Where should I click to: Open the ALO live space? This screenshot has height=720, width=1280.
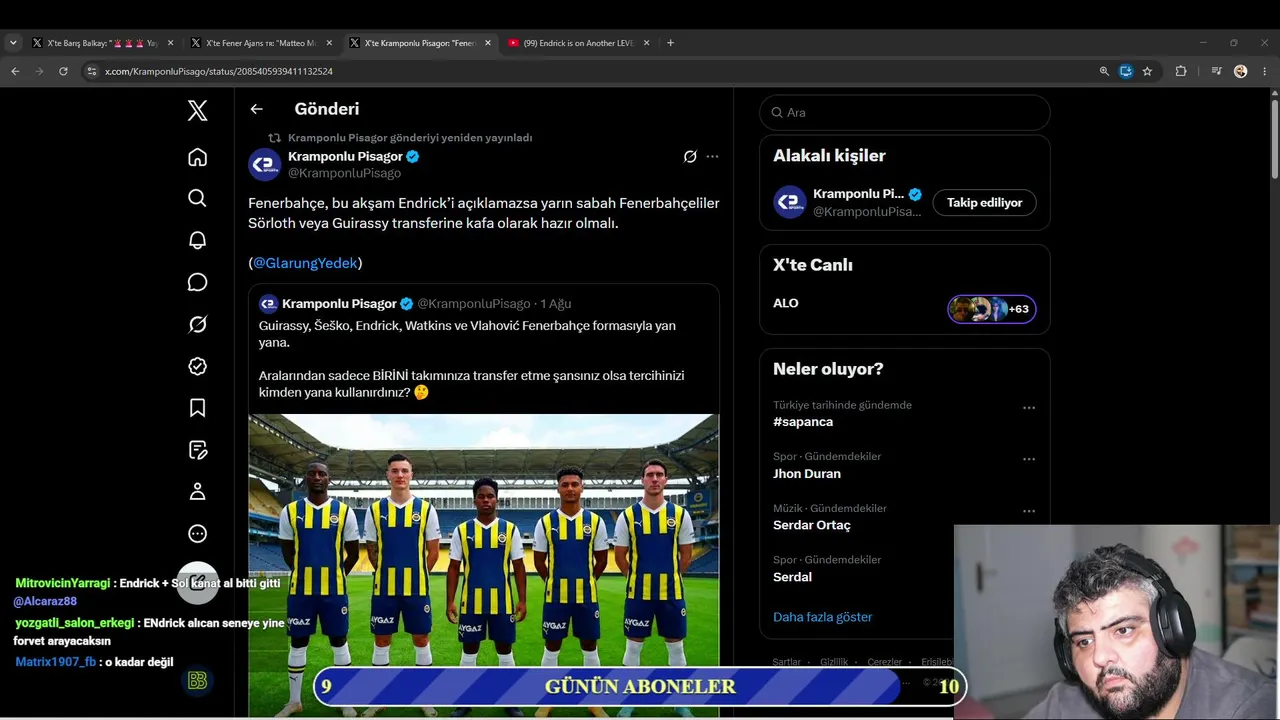(786, 303)
